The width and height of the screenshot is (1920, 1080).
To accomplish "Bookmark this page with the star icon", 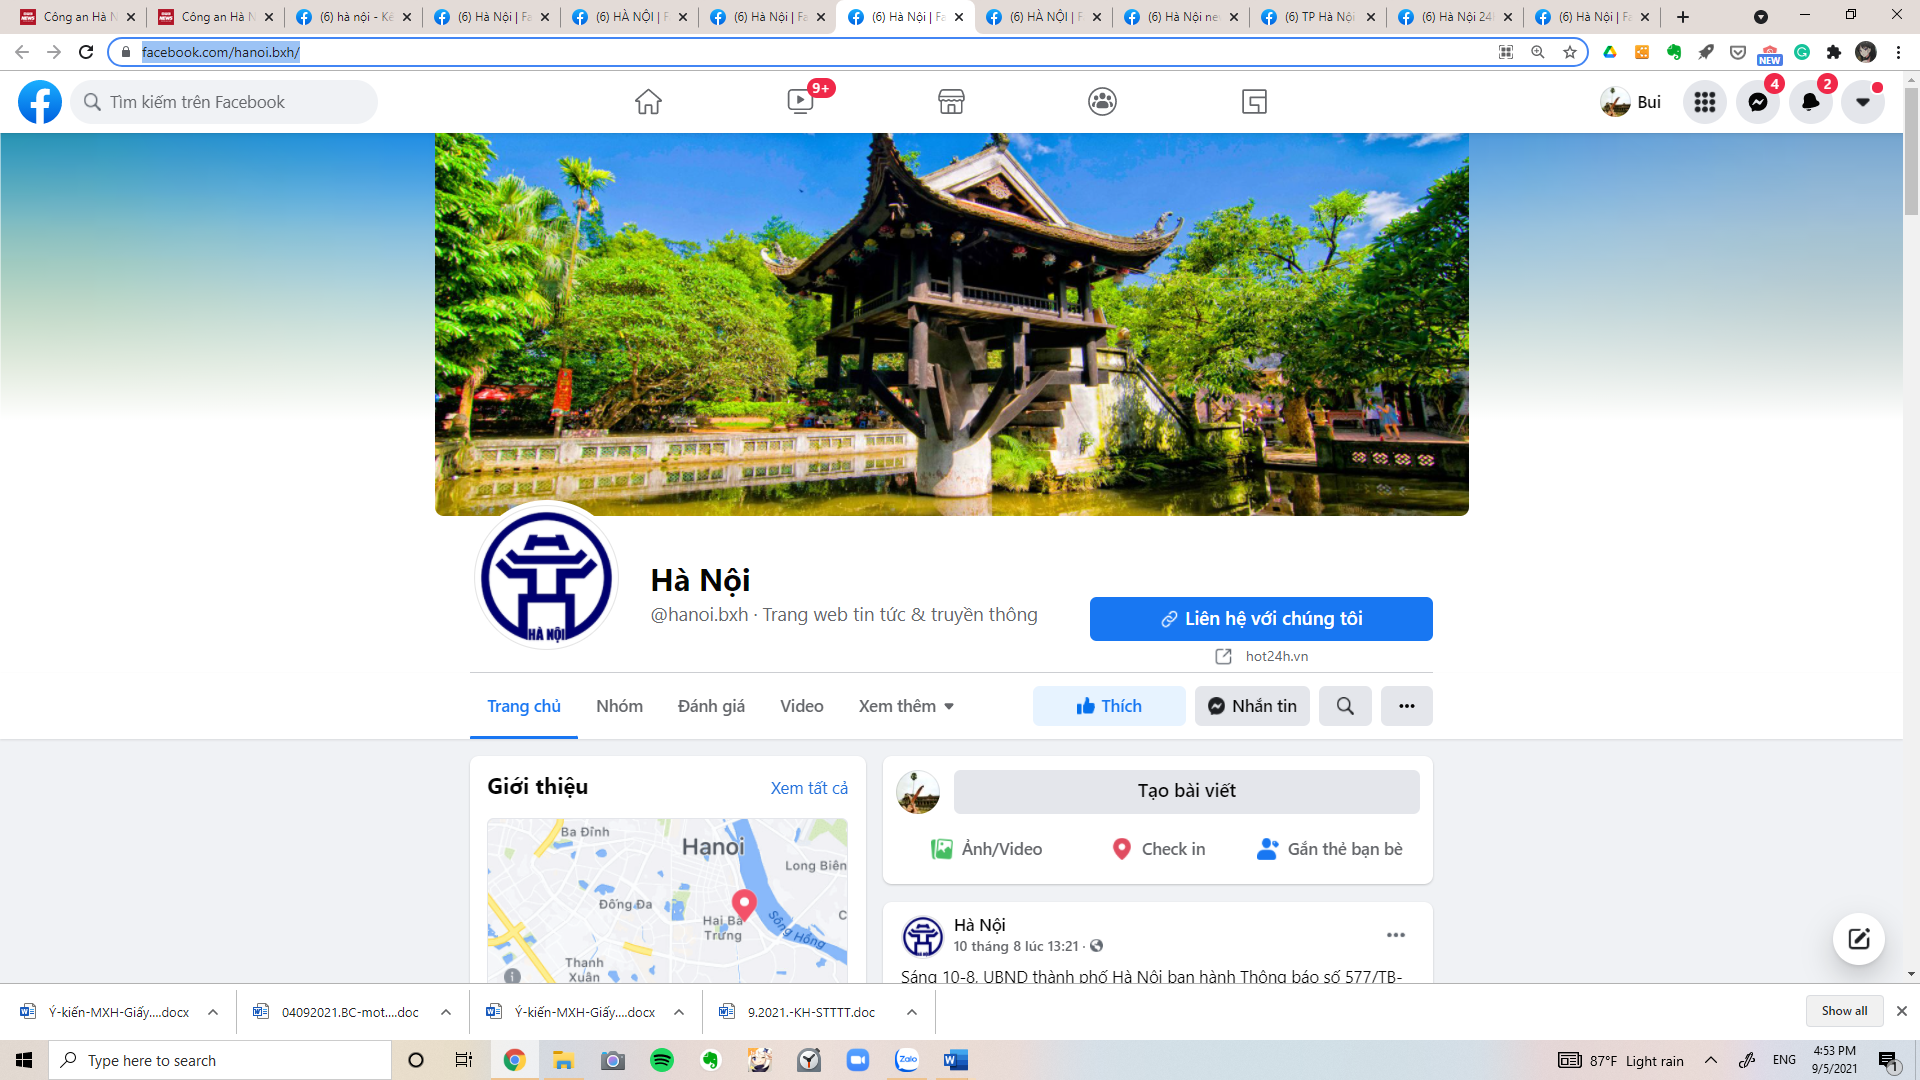I will coord(1570,52).
